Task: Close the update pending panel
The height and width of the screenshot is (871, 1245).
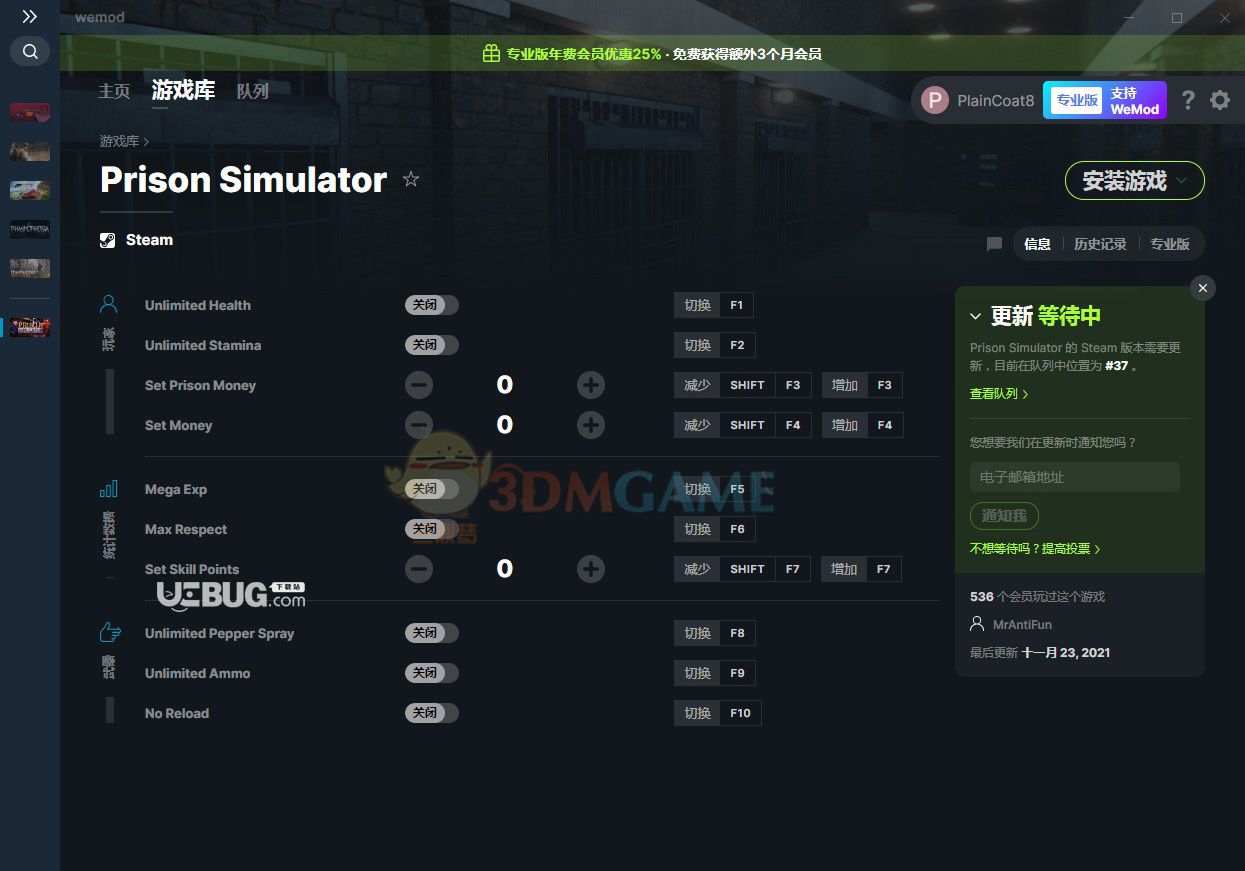Action: 1203,288
